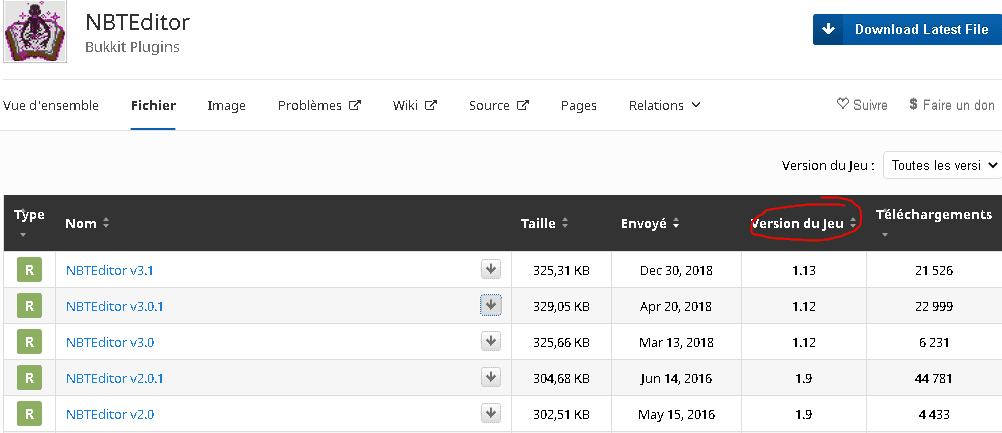Viewport: 1002px width, 433px height.
Task: Click the green R release badge for v3.1
Action: (x=29, y=269)
